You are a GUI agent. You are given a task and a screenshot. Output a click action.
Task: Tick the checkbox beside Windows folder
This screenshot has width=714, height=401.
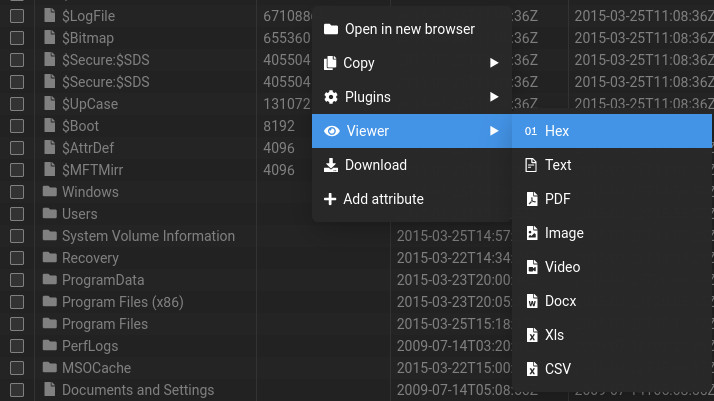coord(17,192)
